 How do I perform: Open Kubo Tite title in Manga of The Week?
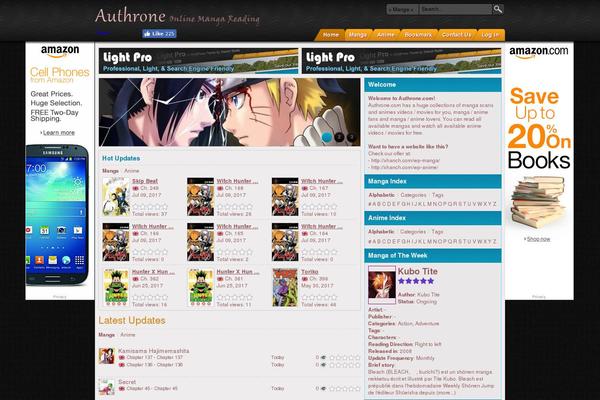pos(417,271)
